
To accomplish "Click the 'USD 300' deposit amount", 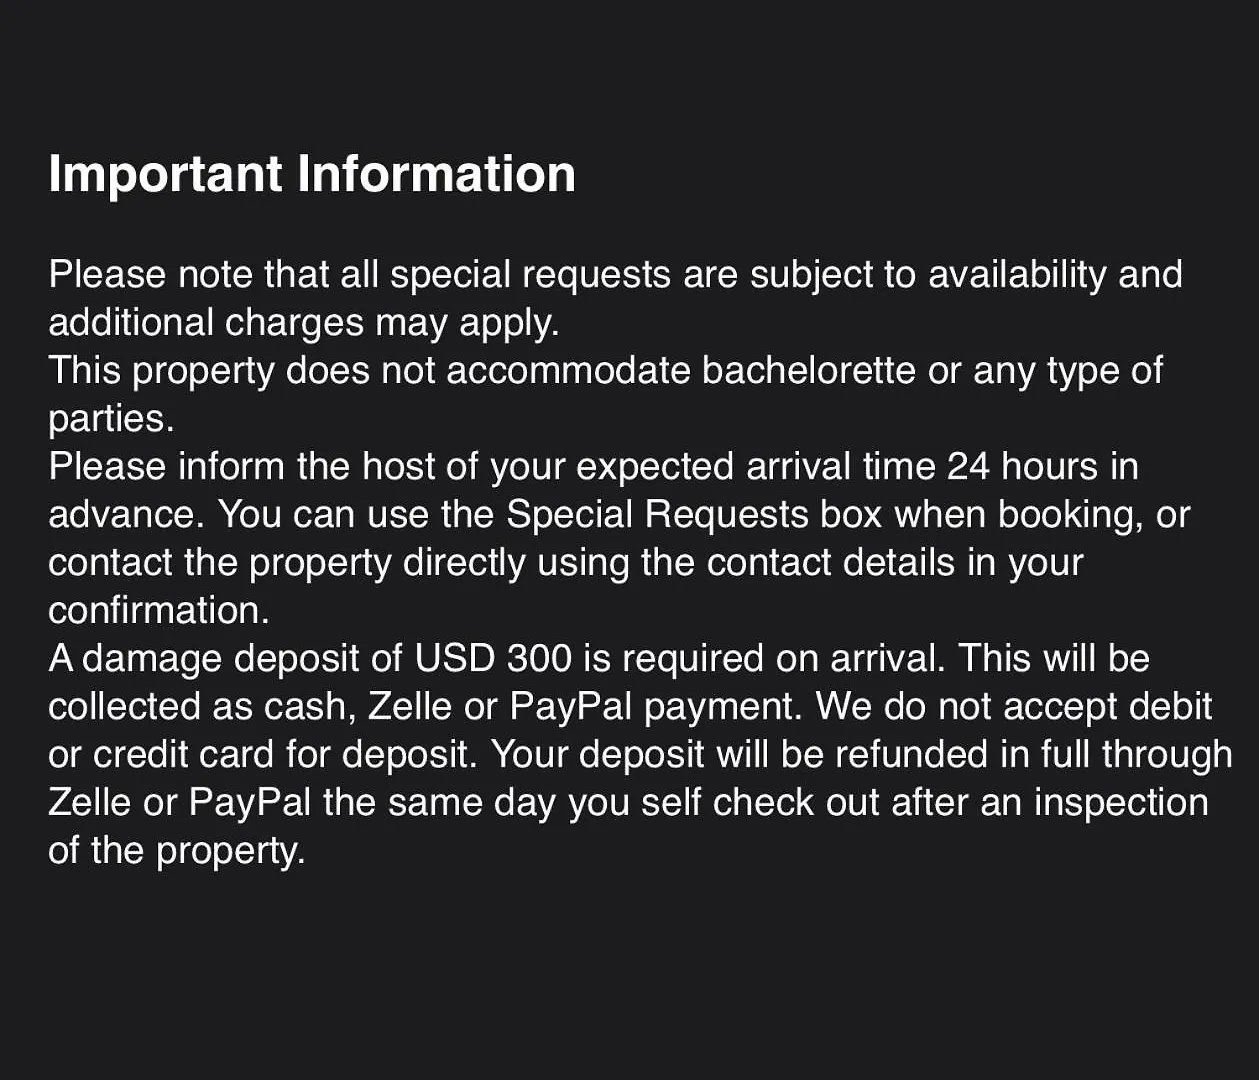I will tap(493, 658).
